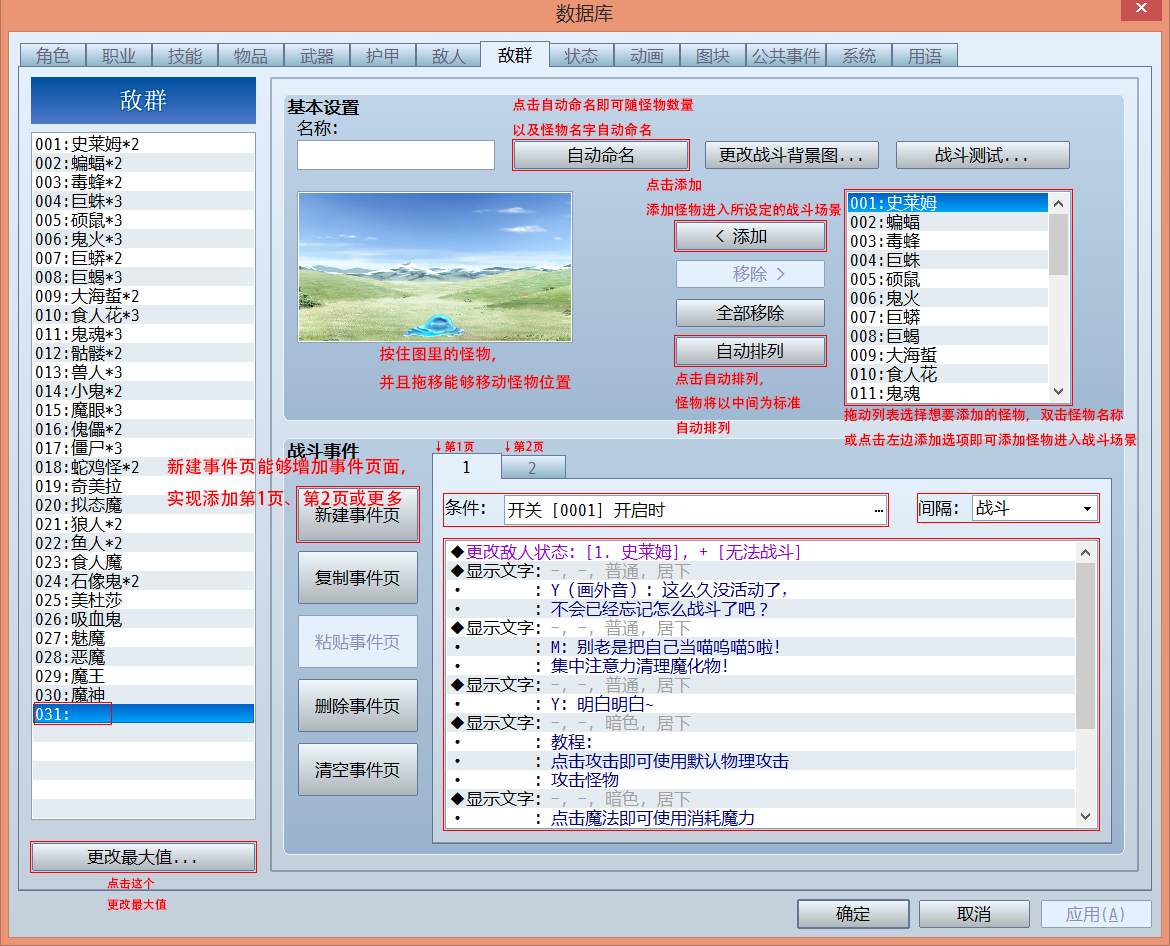The height and width of the screenshot is (946, 1170).
Task: Switch to the 角色 tab
Action: coord(52,56)
